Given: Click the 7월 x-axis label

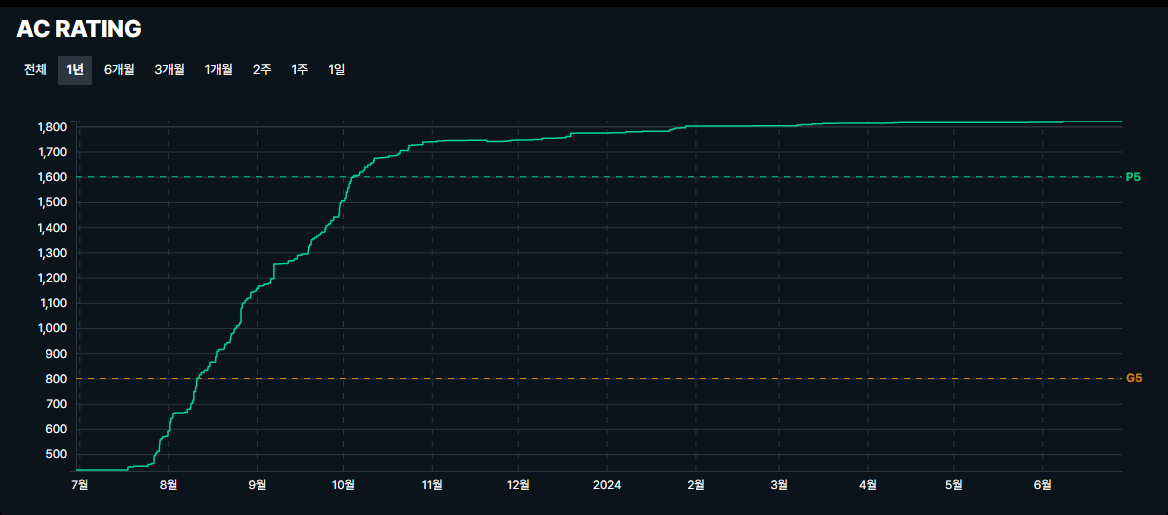Looking at the screenshot, I should click(x=79, y=485).
